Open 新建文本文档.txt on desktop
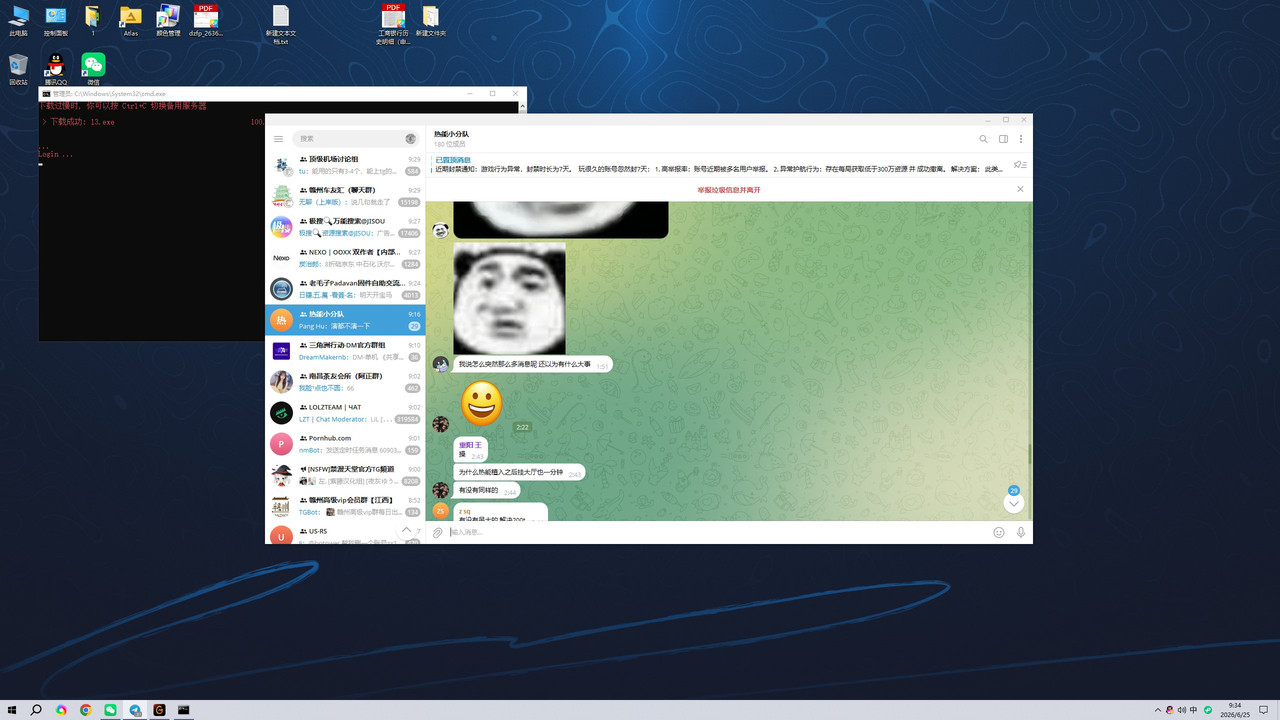 click(281, 24)
